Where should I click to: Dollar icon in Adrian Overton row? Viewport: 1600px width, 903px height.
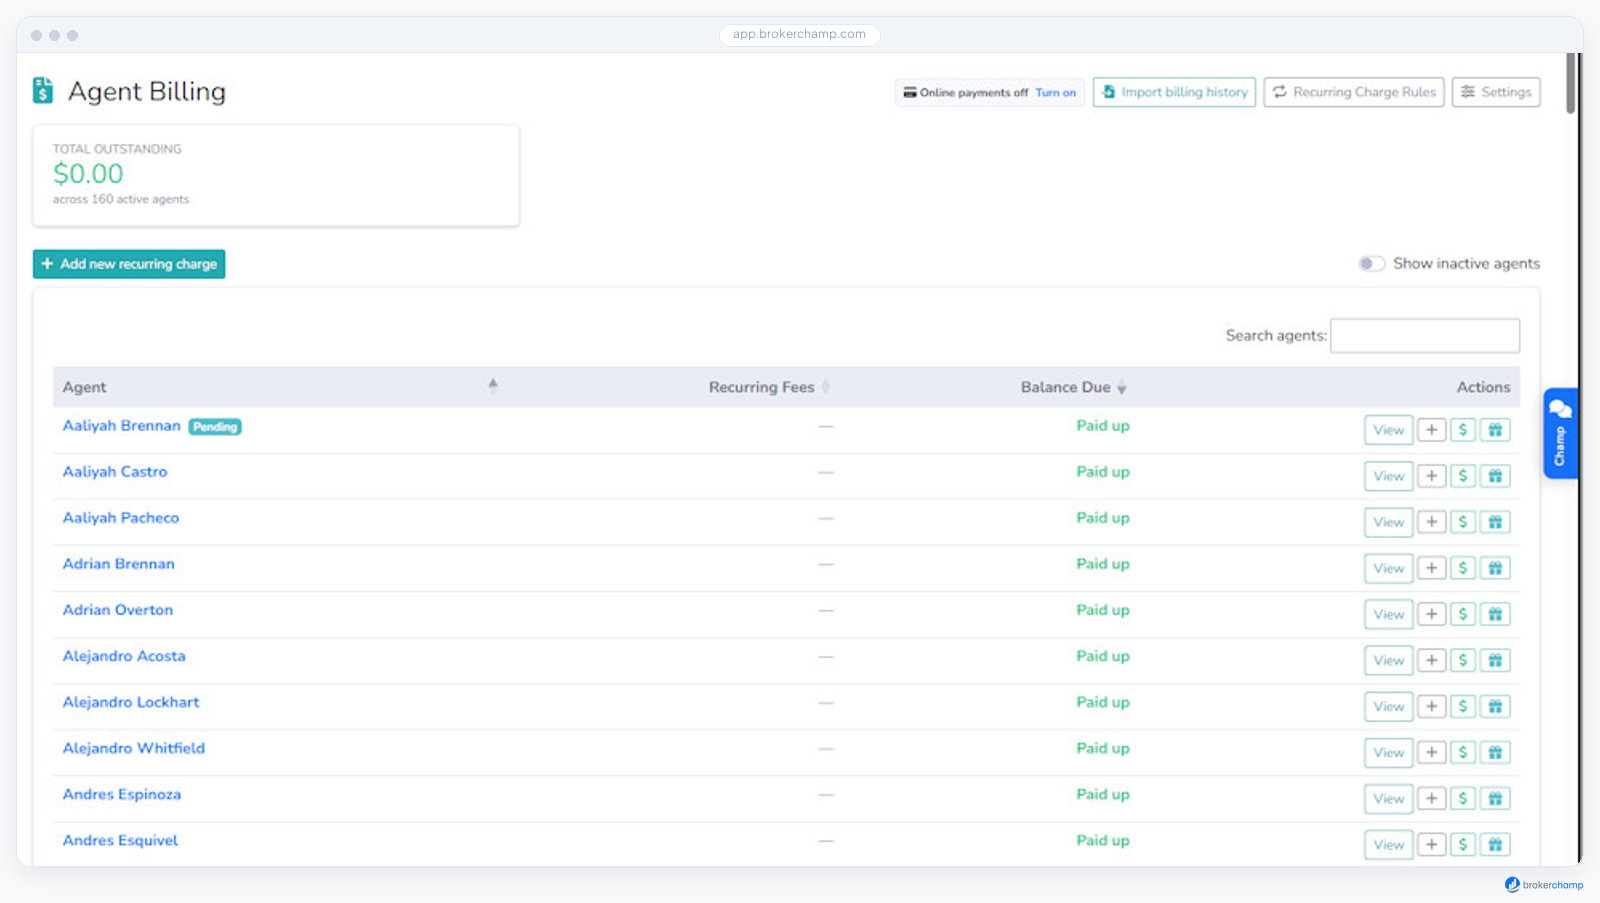(x=1463, y=614)
